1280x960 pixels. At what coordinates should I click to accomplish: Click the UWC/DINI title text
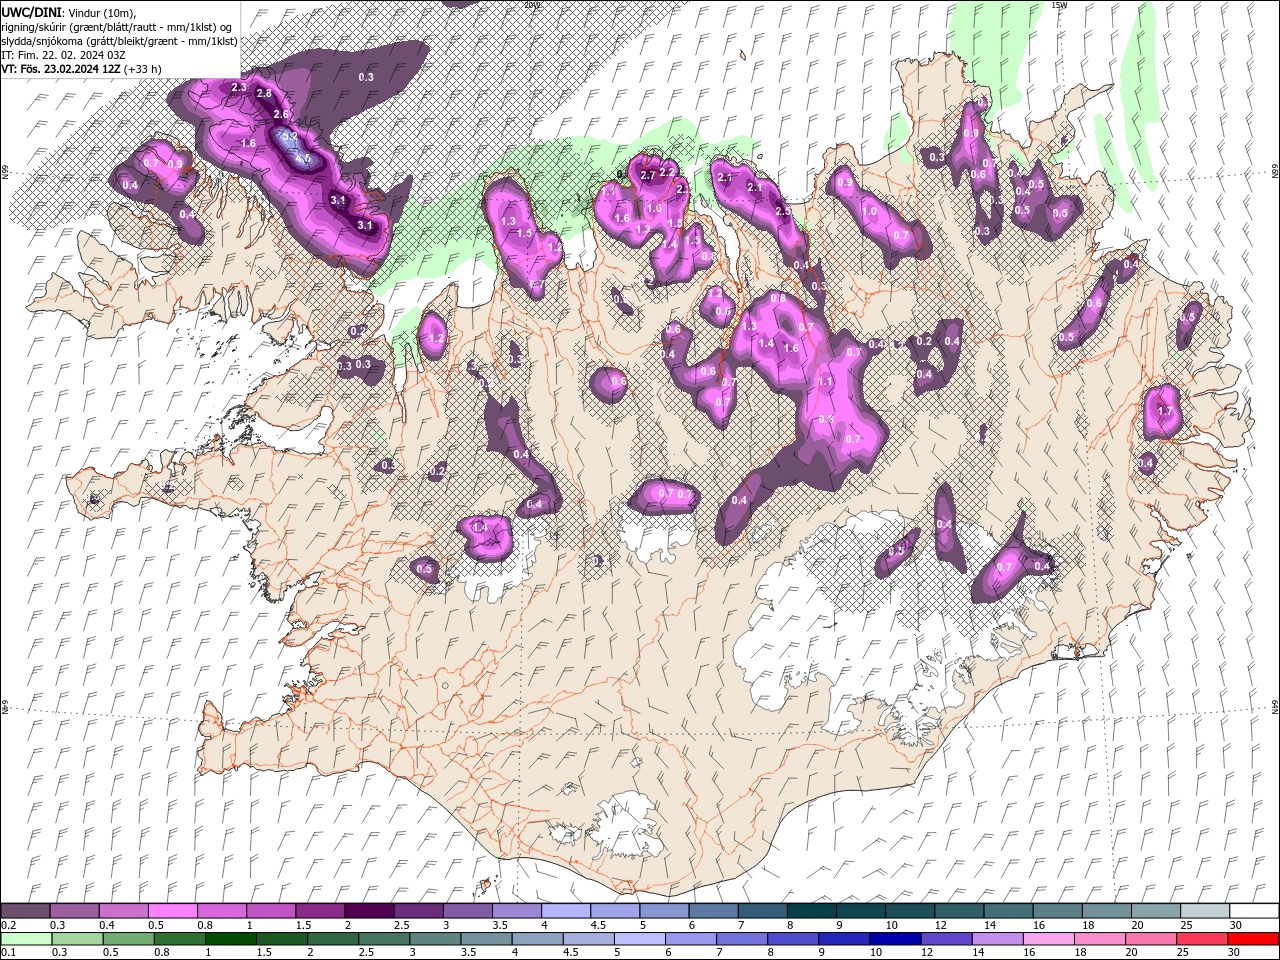click(32, 11)
